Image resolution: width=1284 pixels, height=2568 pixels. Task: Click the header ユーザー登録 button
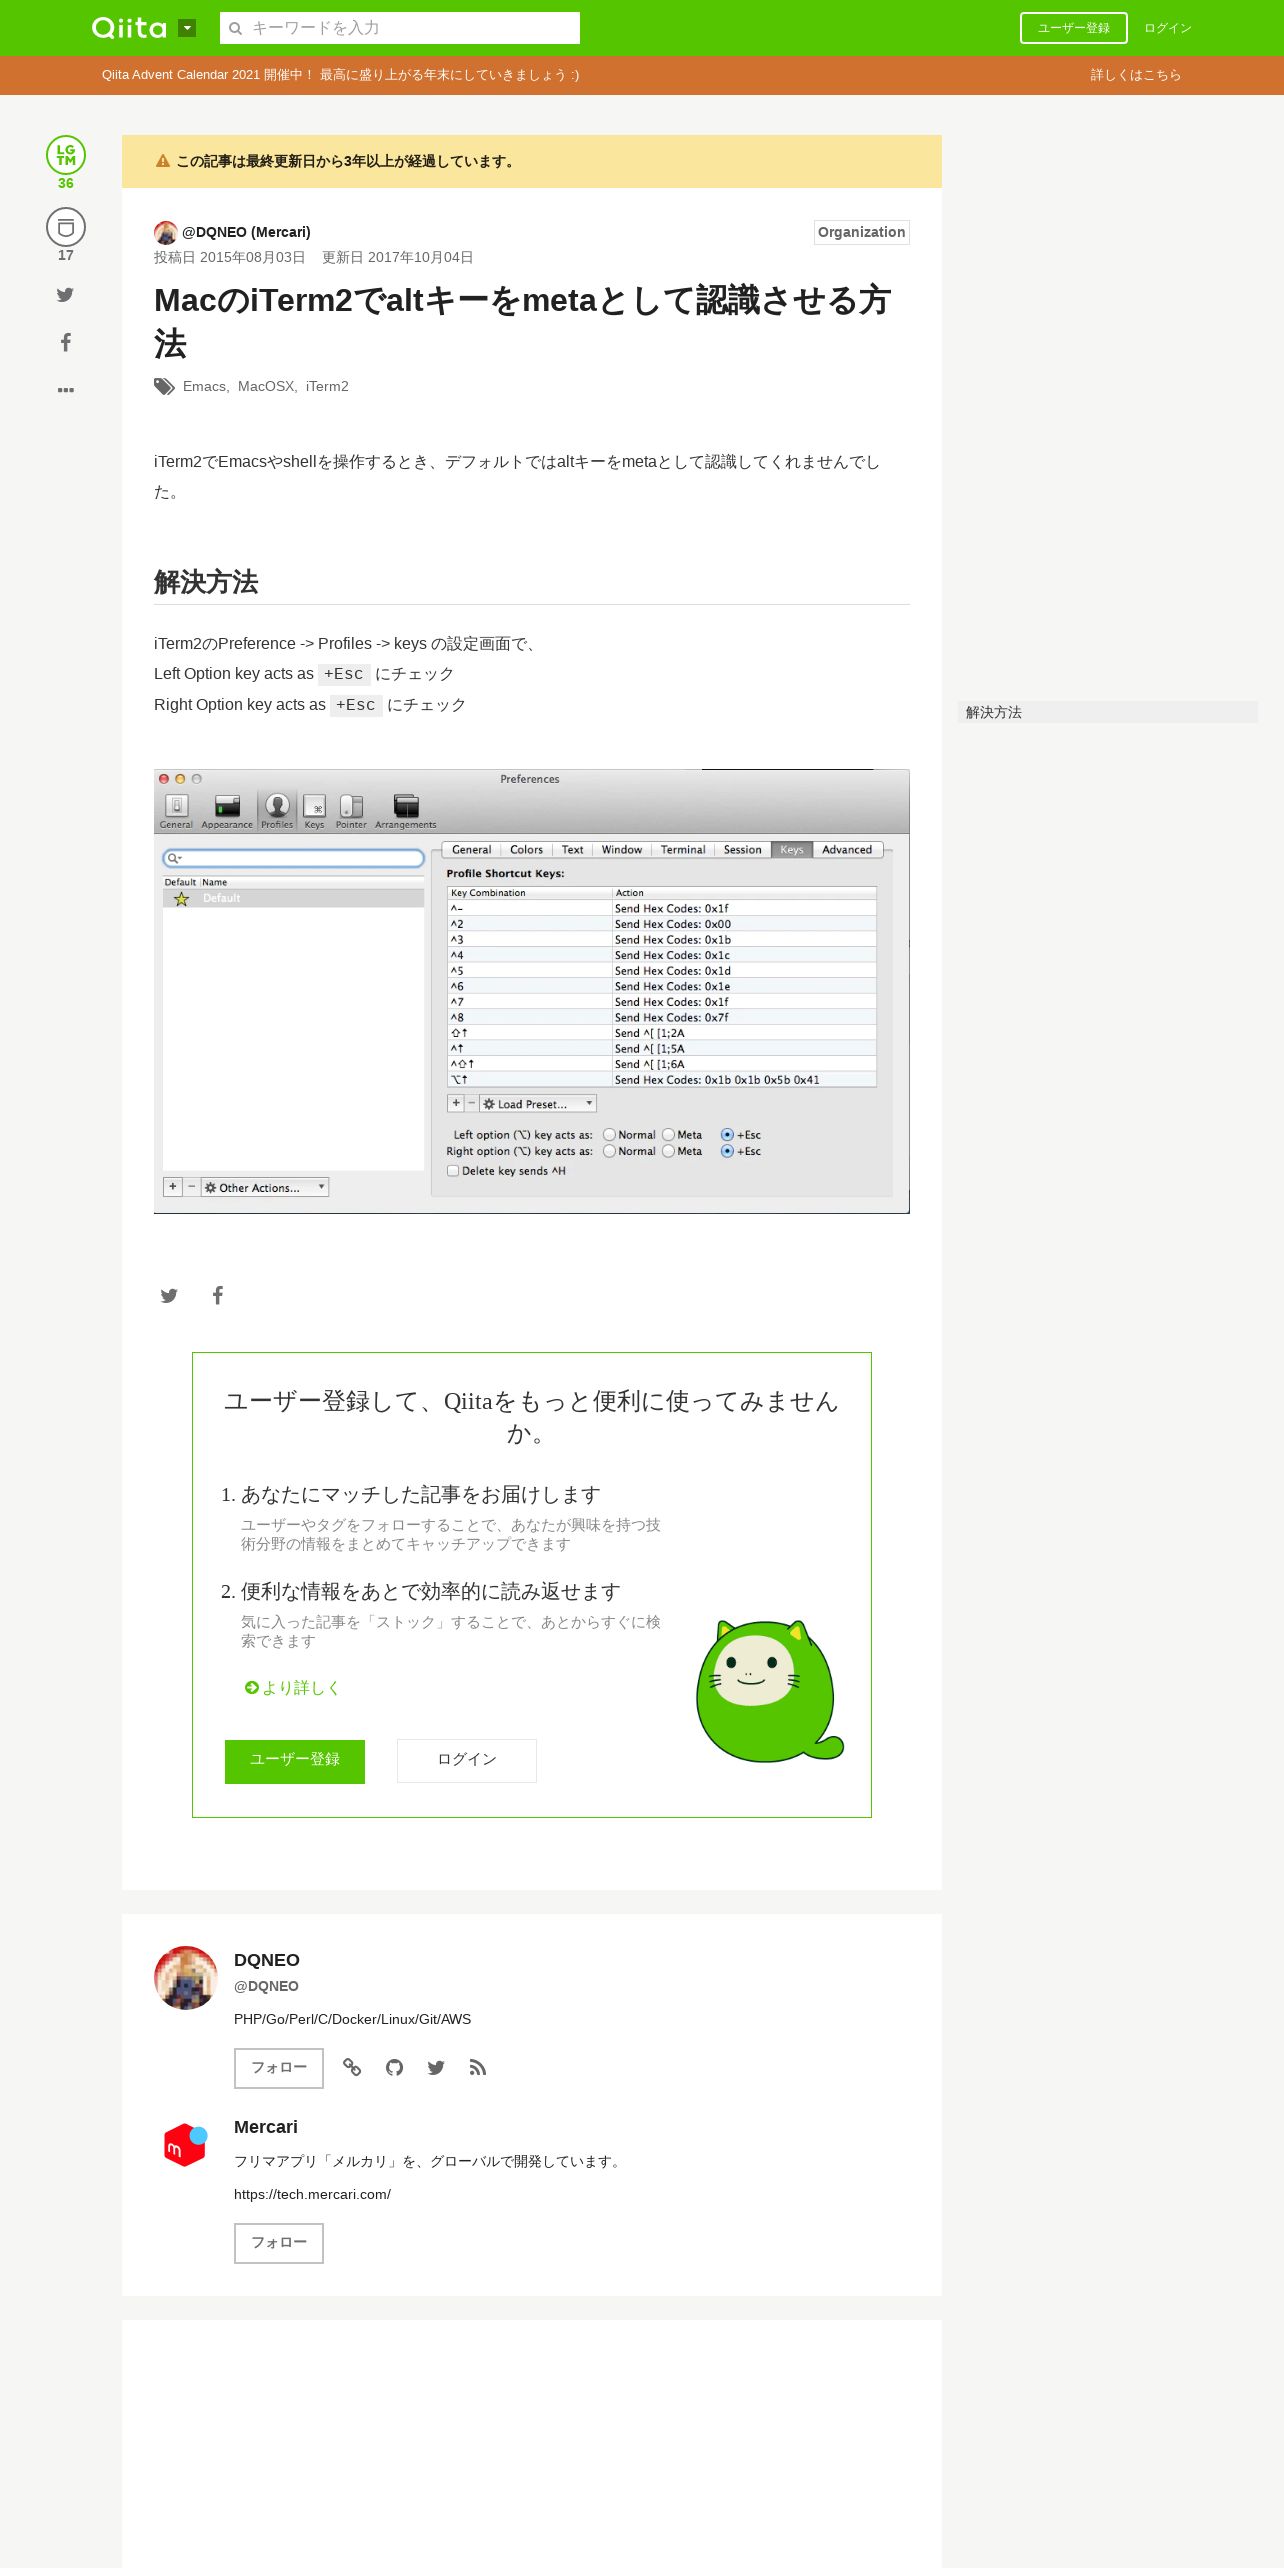(x=1073, y=28)
